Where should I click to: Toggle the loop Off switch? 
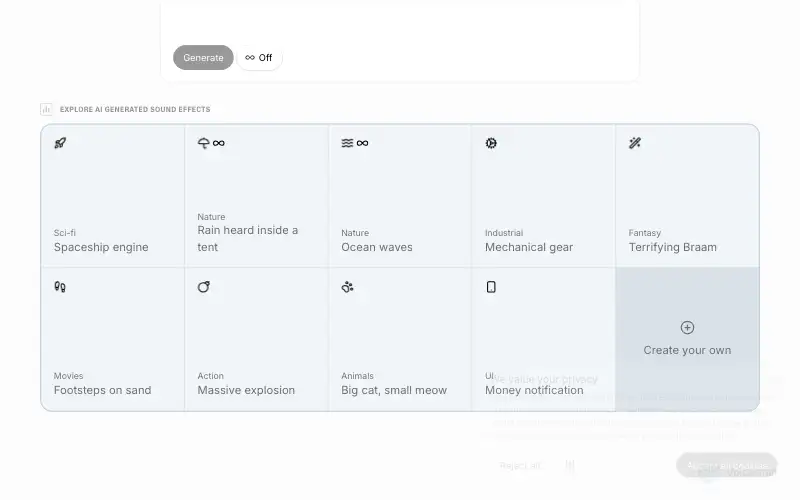point(259,58)
